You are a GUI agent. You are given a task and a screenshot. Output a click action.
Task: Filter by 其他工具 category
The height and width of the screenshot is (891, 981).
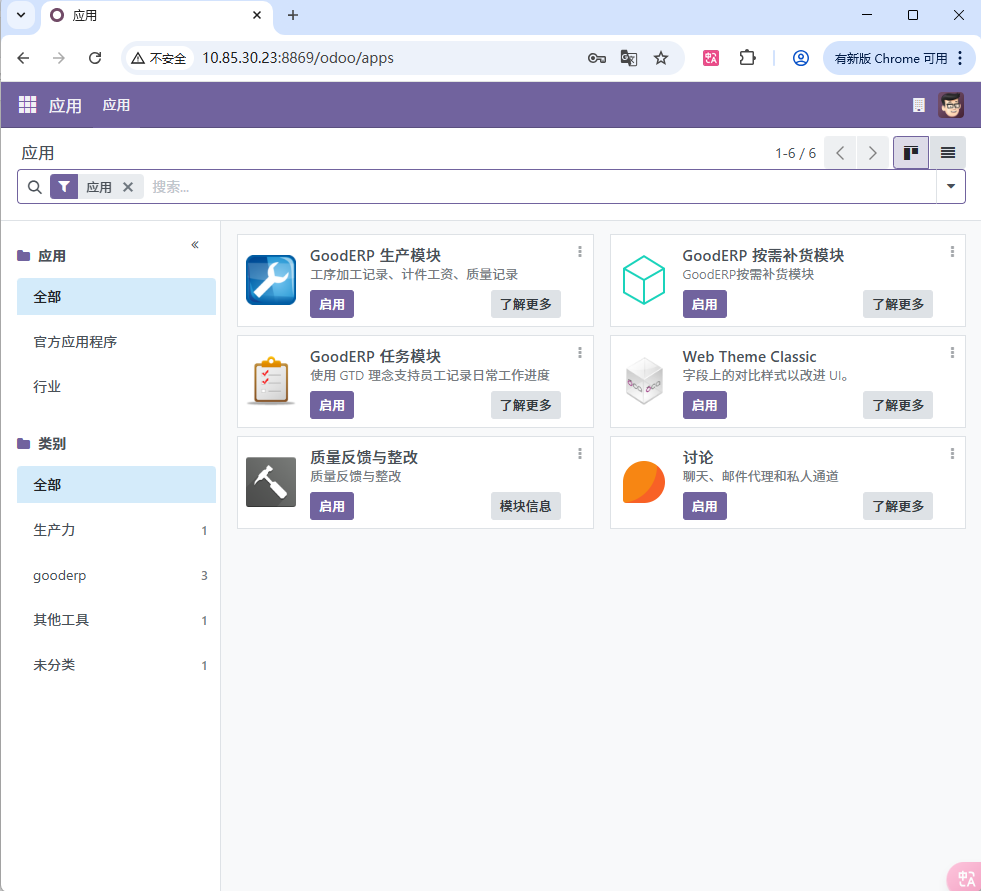pyautogui.click(x=116, y=620)
